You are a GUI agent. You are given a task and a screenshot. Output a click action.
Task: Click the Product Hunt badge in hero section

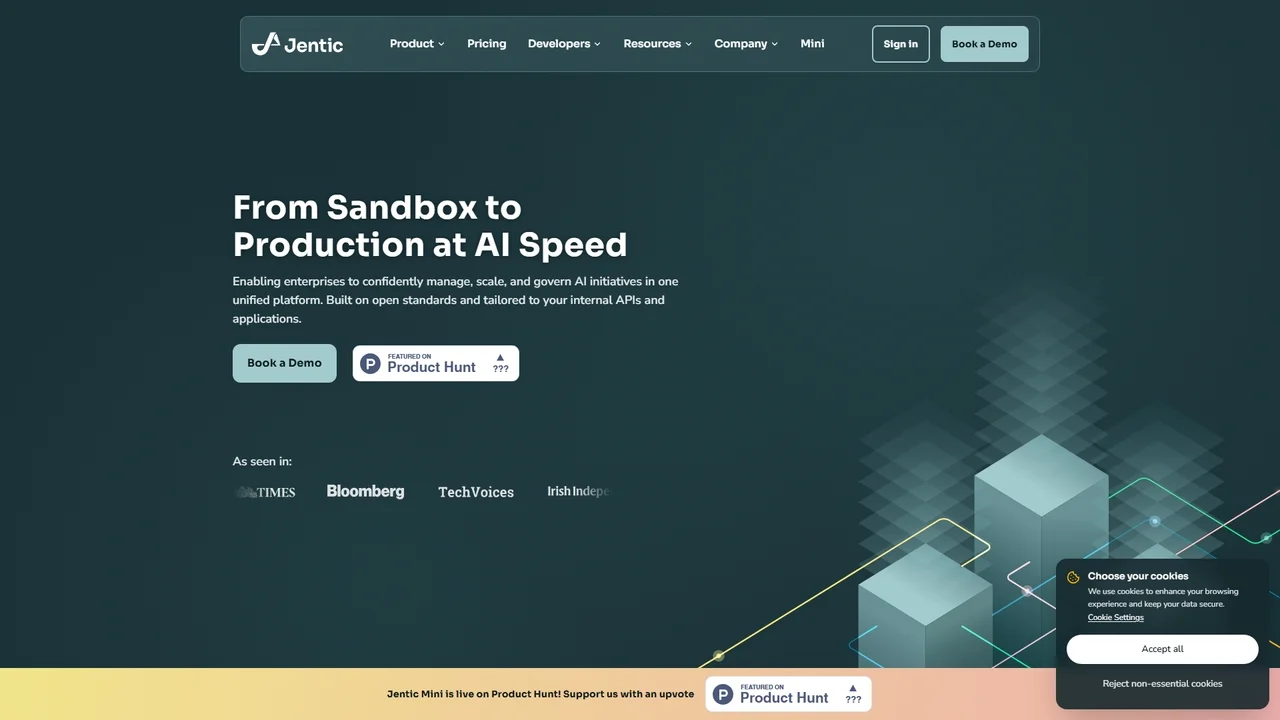(435, 363)
